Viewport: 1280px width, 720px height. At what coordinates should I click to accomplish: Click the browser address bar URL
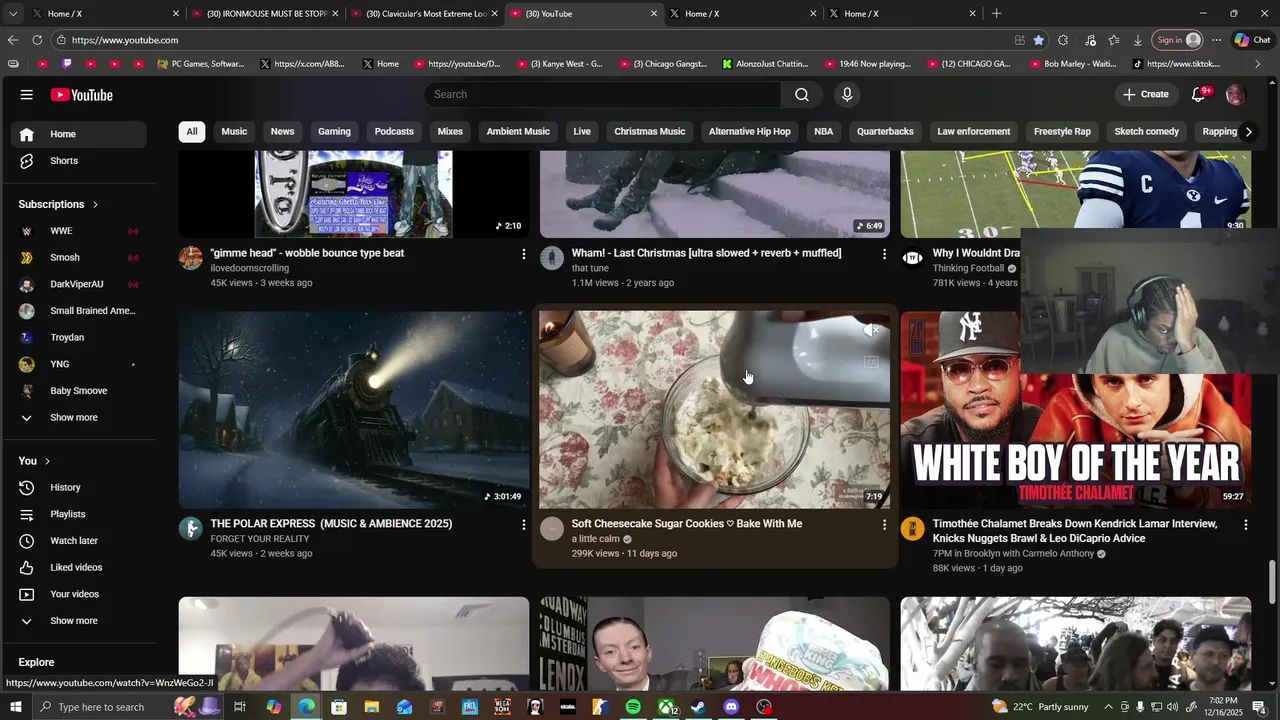(125, 40)
